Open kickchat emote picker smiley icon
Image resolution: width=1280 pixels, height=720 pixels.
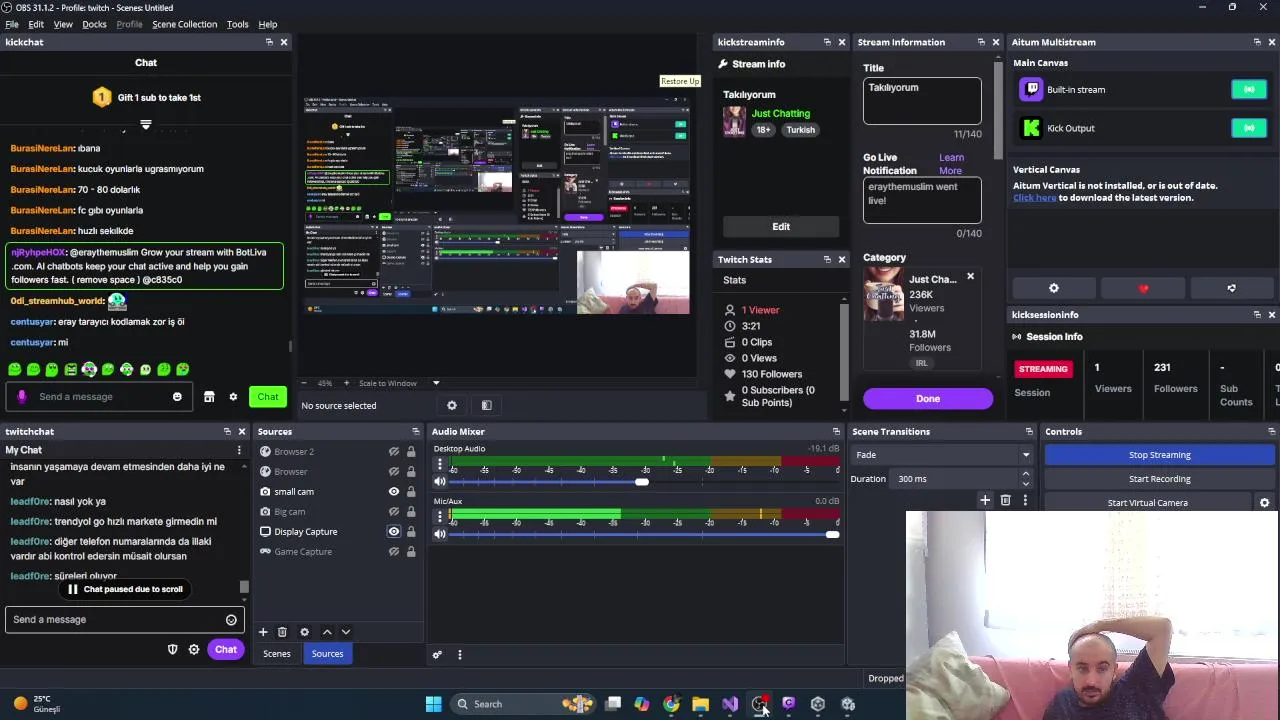(x=177, y=397)
